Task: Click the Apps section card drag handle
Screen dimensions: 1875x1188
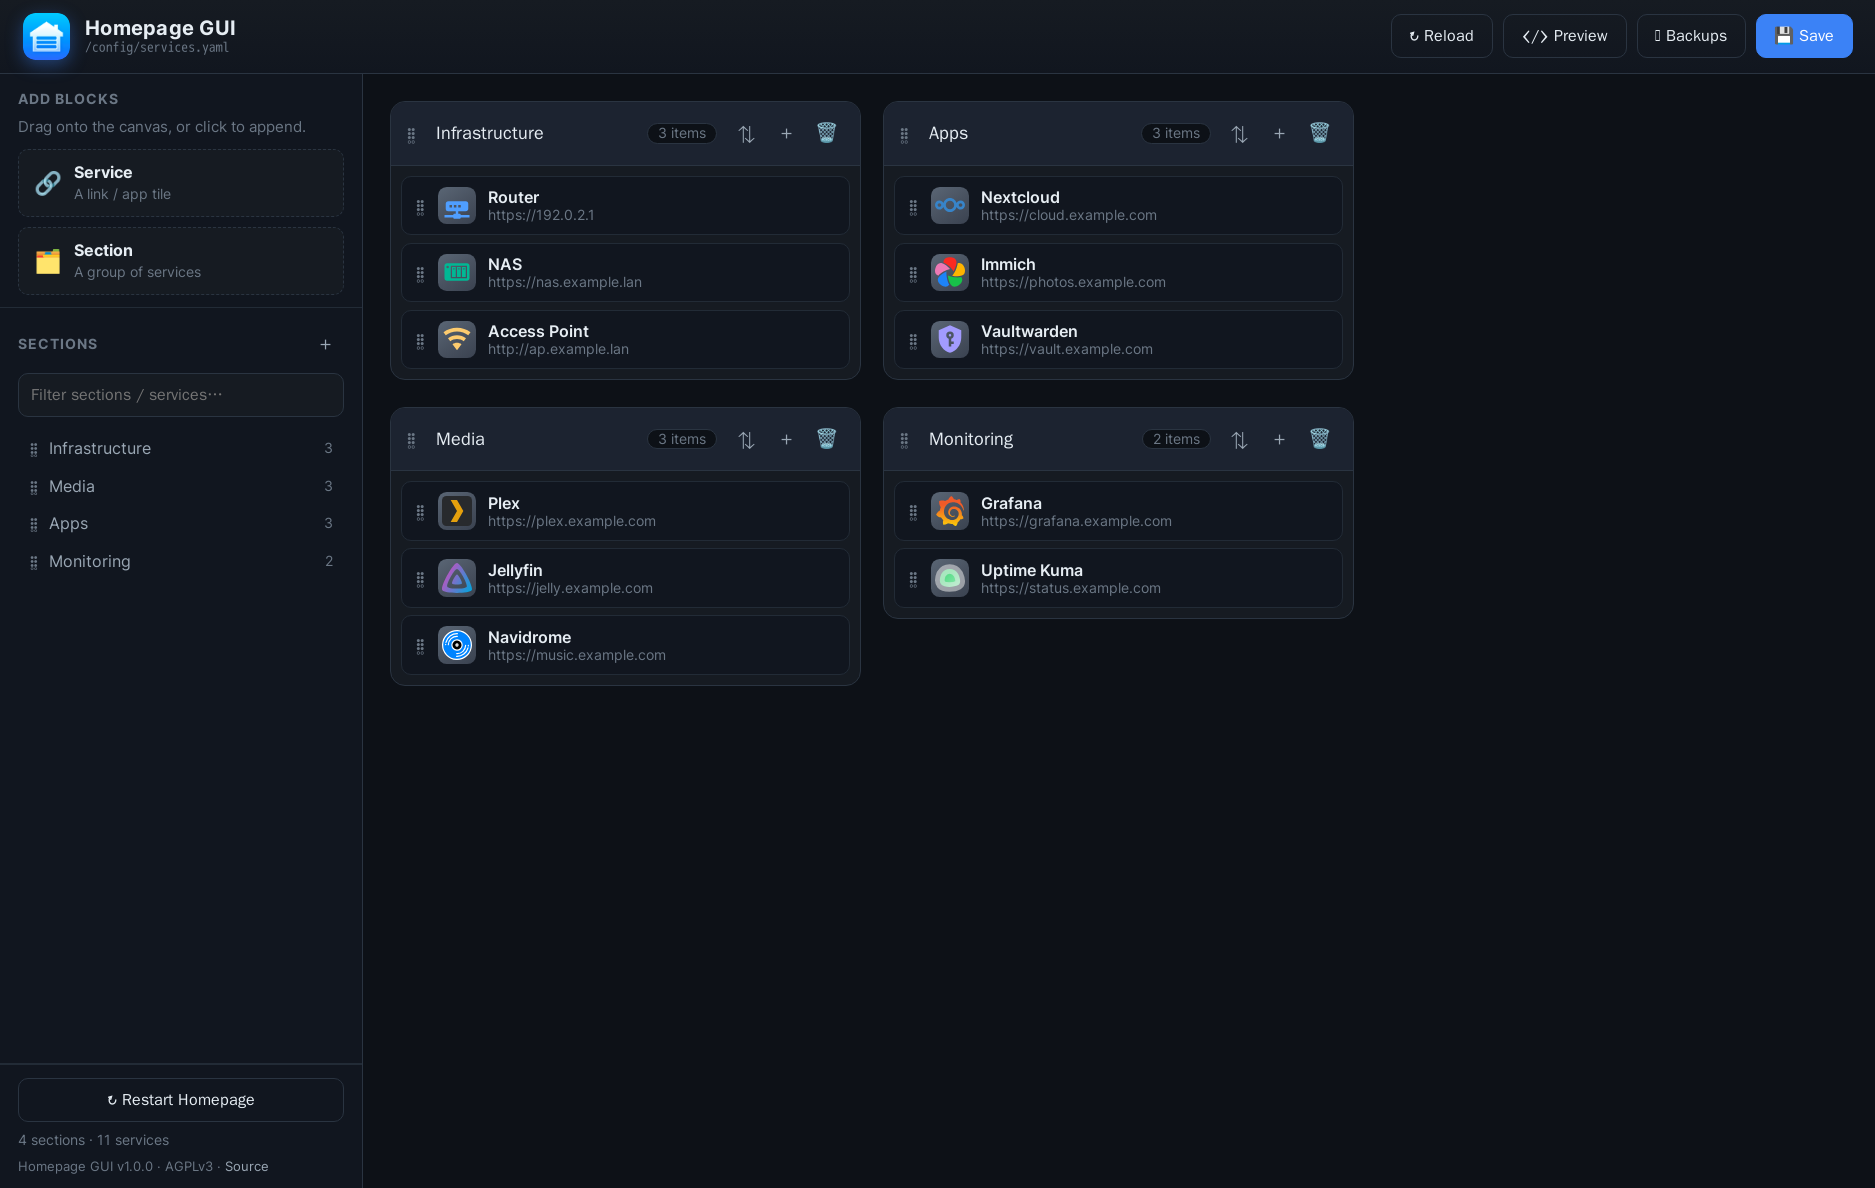Action: 904,135
